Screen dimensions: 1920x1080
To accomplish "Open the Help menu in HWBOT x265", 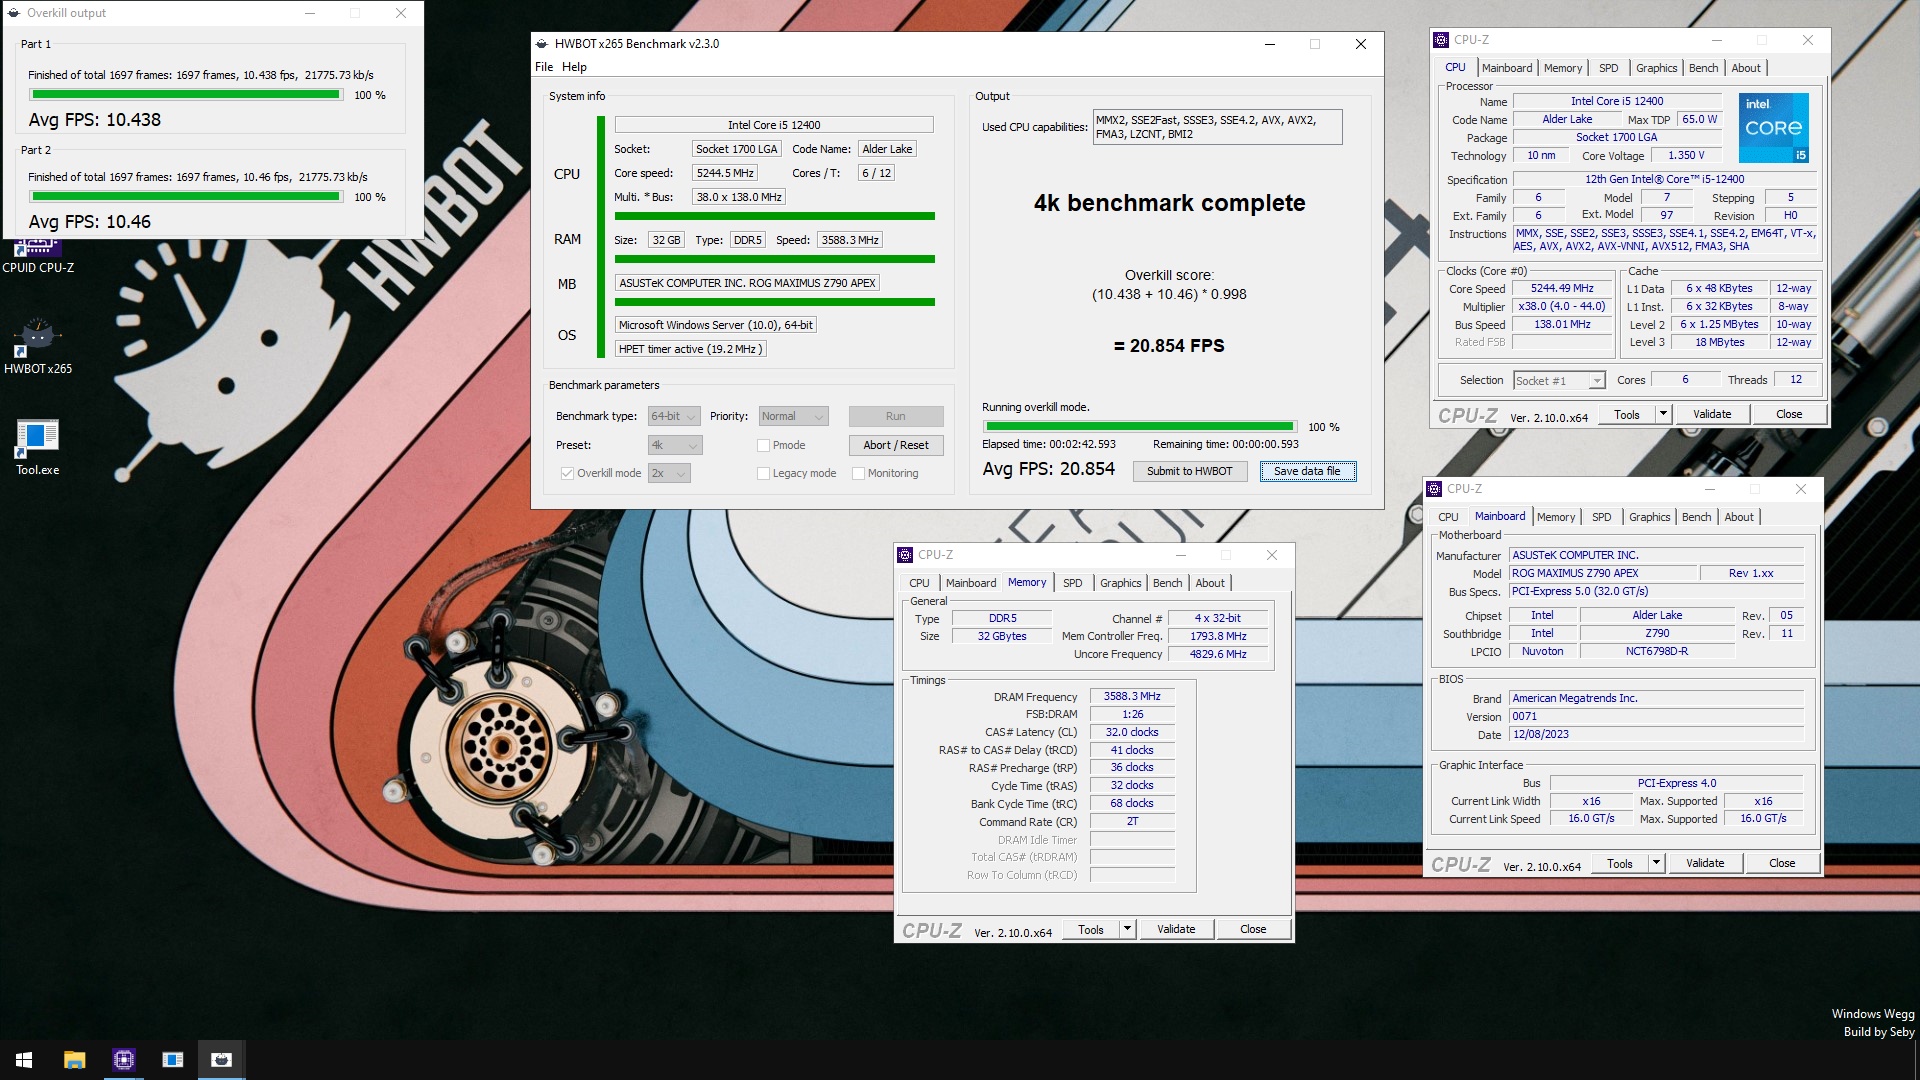I will (574, 67).
